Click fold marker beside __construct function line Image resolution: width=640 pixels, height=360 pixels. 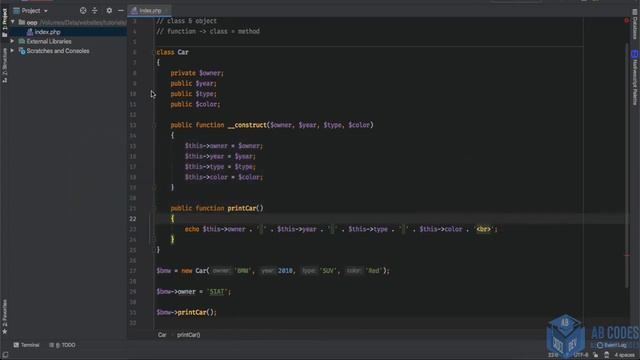pyautogui.click(x=154, y=125)
